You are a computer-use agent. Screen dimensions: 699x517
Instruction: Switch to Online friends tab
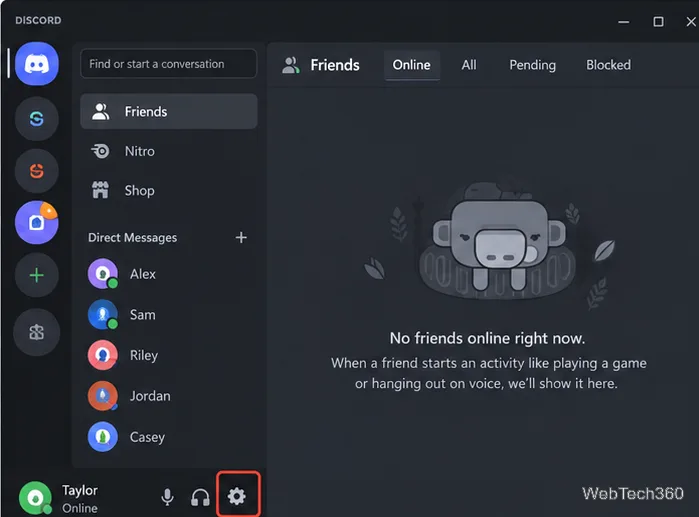pos(412,65)
